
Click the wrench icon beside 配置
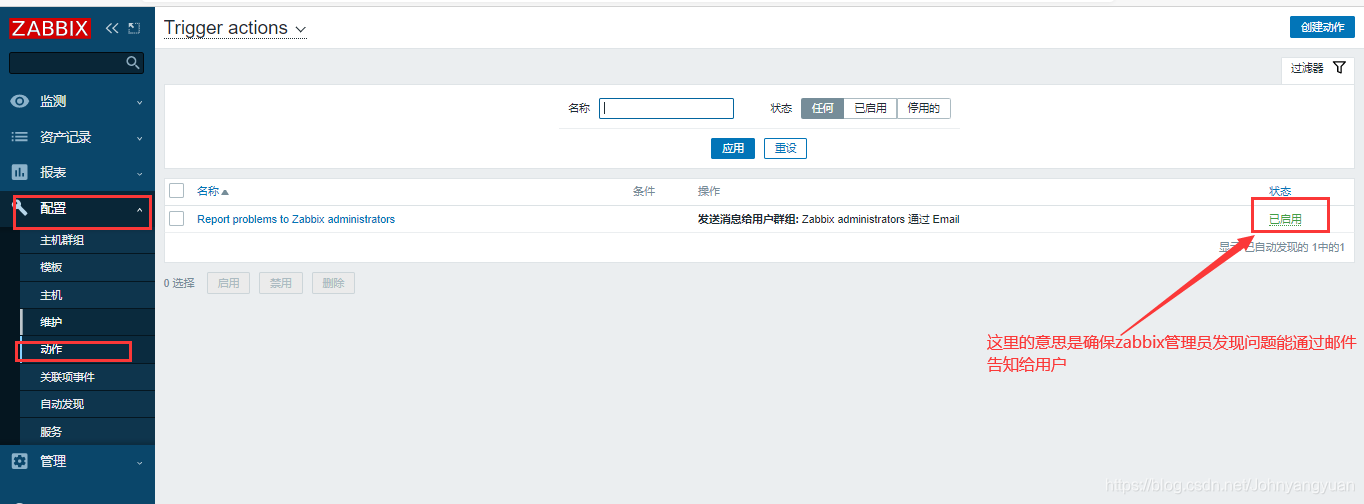pos(20,208)
